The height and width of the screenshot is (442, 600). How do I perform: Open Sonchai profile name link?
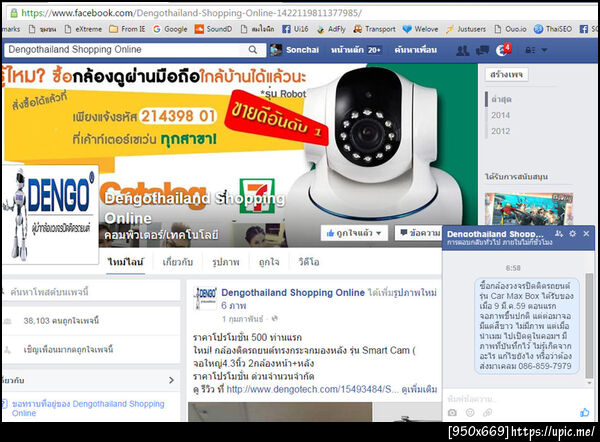[302, 50]
